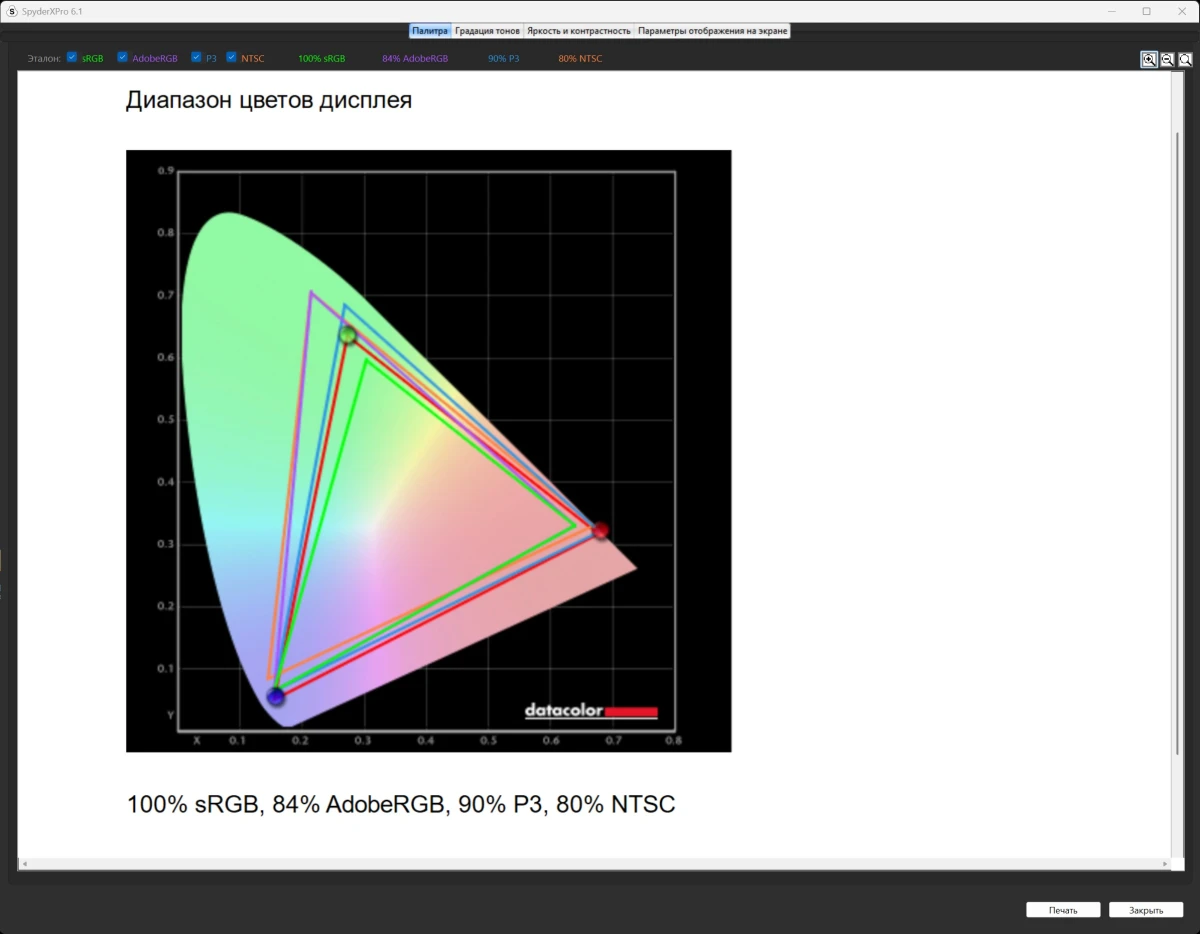Switch to the Палитра tab
The height and width of the screenshot is (934, 1200).
(x=430, y=31)
